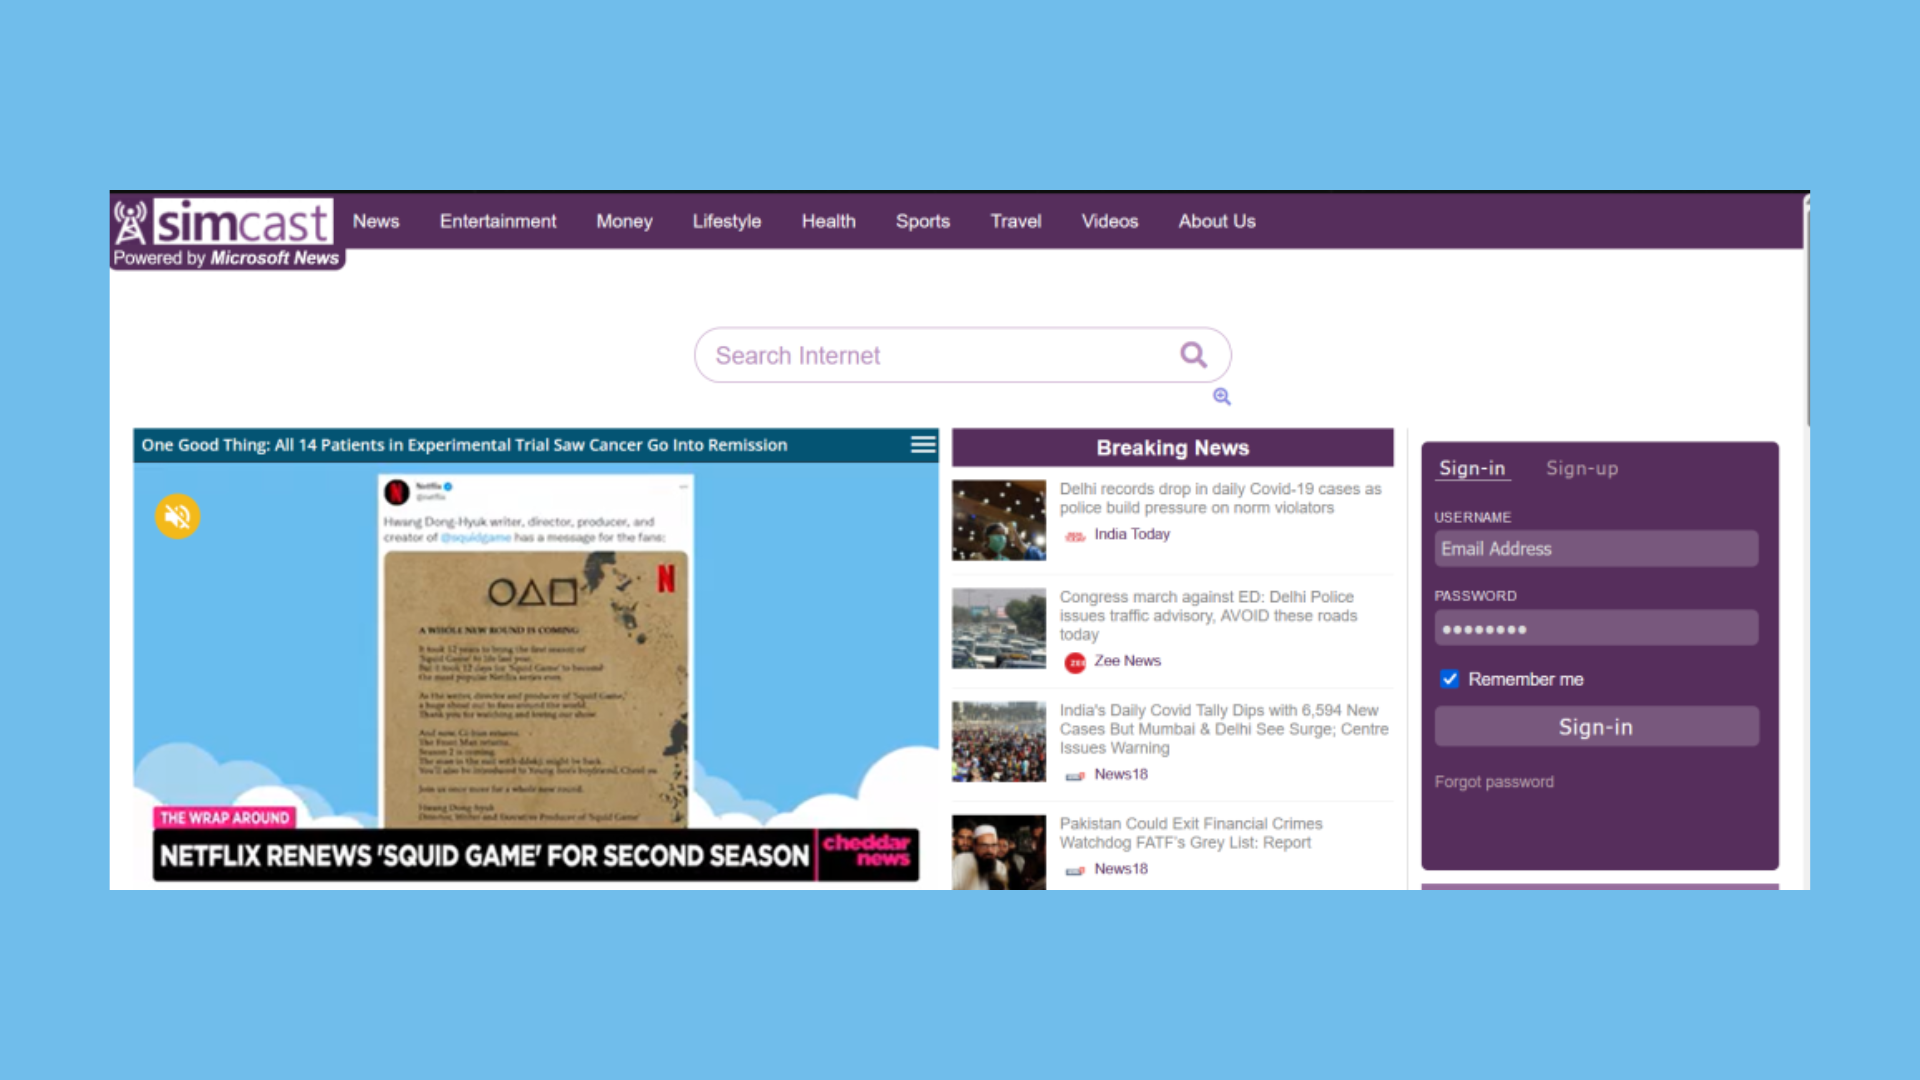Open the Forgot password link
The width and height of the screenshot is (1920, 1080).
pyautogui.click(x=1494, y=782)
